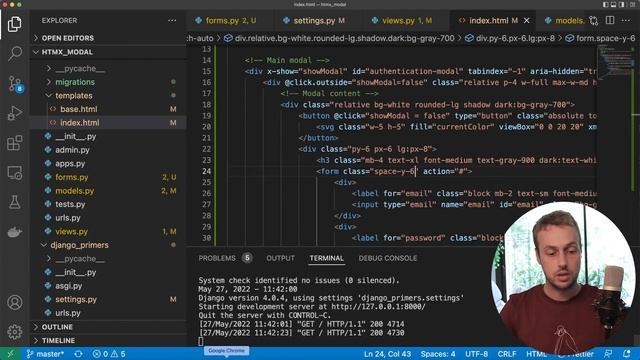Open admin.py file
Image resolution: width=640 pixels, height=360 pixels.
click(x=109, y=150)
